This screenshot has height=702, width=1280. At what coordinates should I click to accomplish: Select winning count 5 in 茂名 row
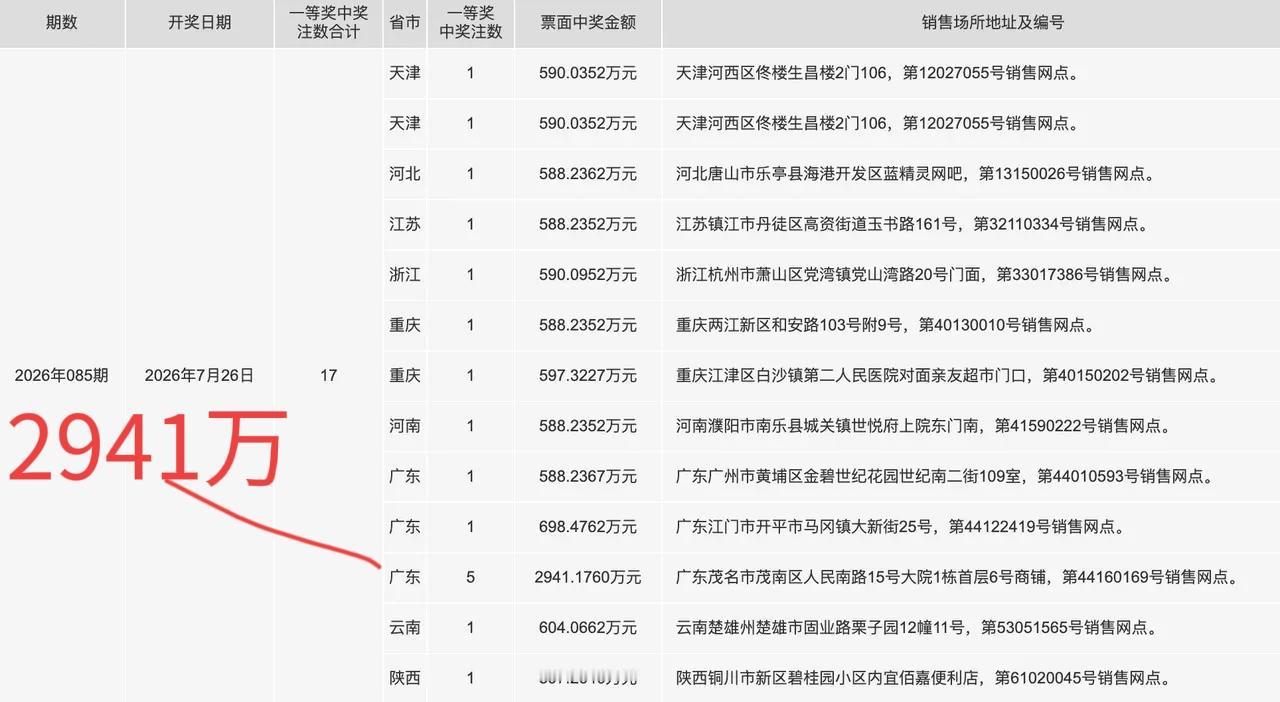pos(471,577)
